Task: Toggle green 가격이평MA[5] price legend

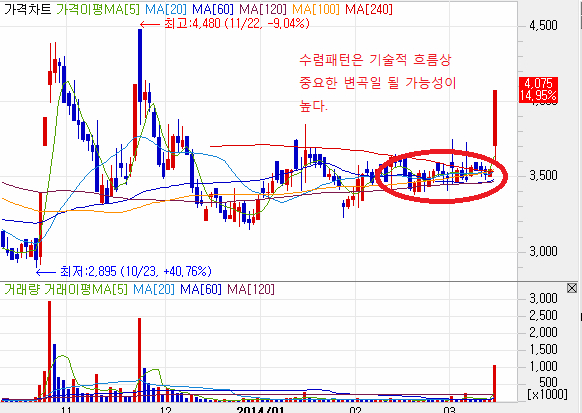Action: [98, 9]
